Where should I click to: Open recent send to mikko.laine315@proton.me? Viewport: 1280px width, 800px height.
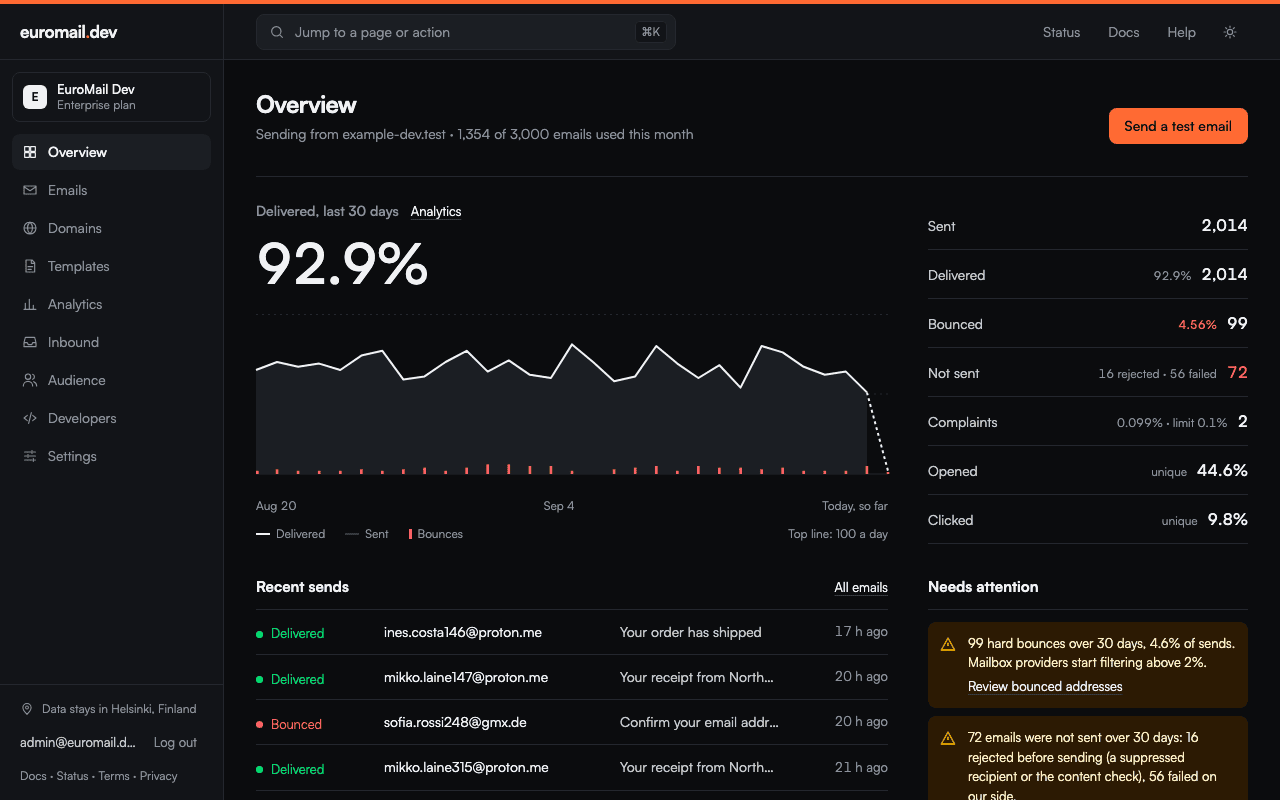point(572,768)
